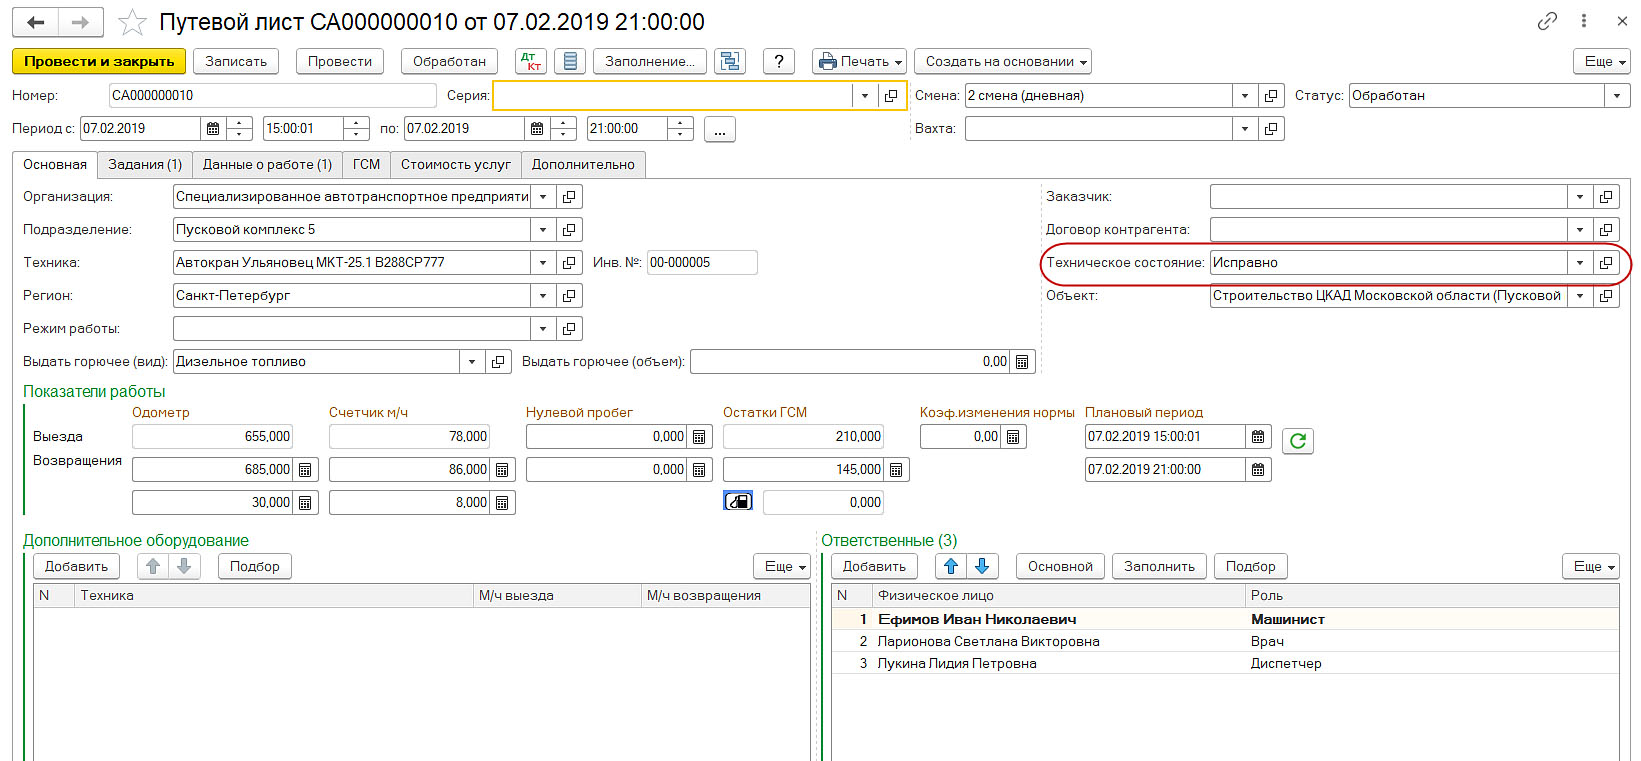Image resolution: width=1641 pixels, height=761 pixels.
Task: Click Заполнить button in Ответственные
Action: 1159,566
